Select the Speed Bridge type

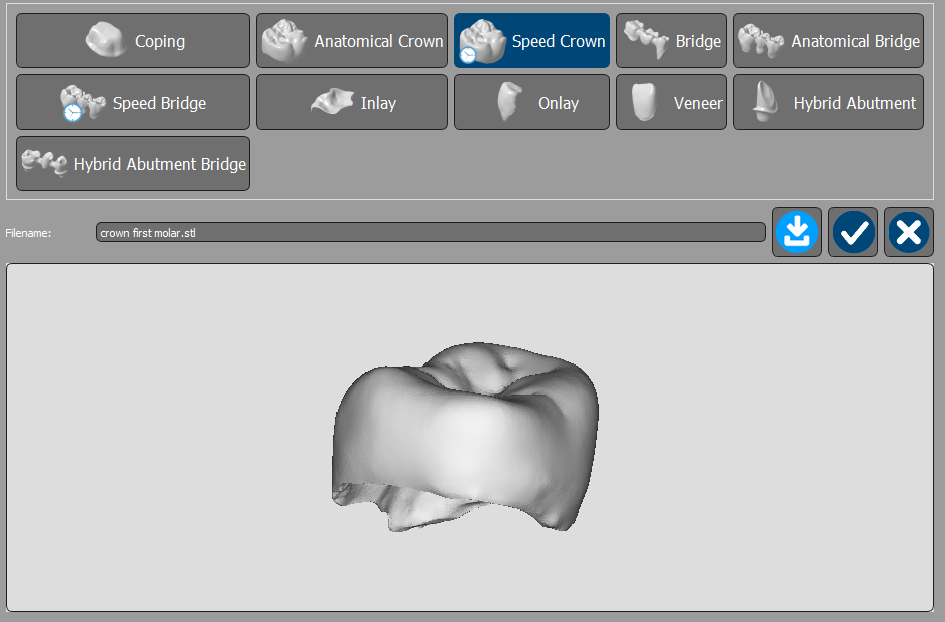coord(133,103)
